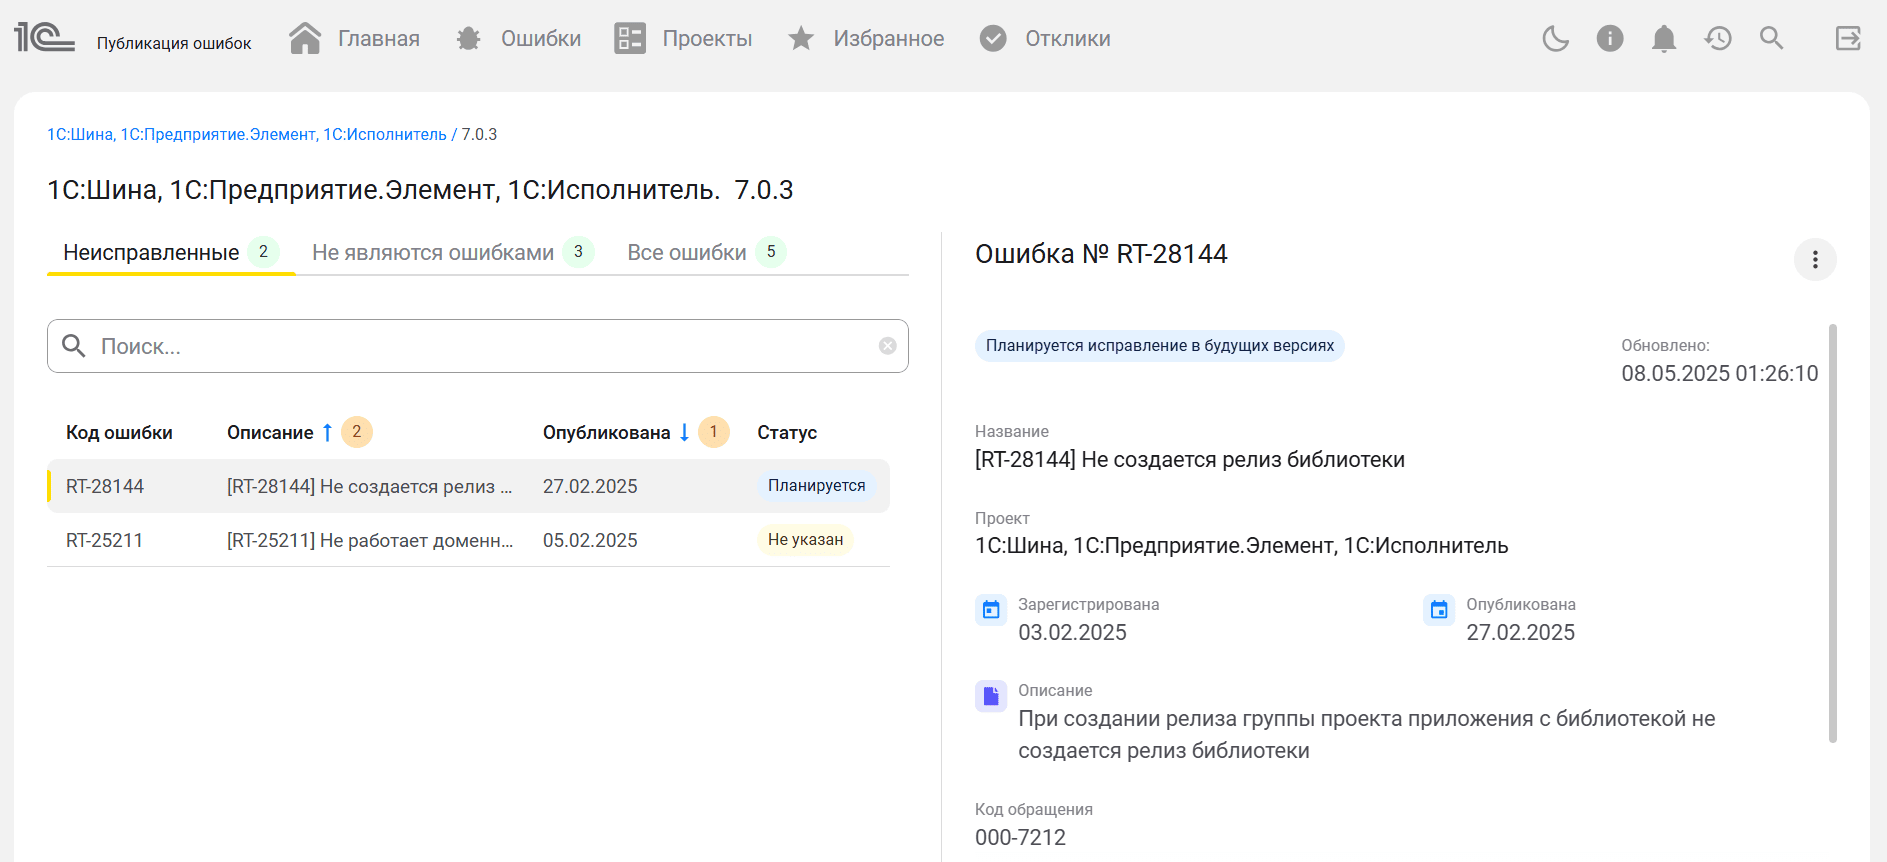Image resolution: width=1887 pixels, height=862 pixels.
Task: Click description '[RT-28144] Не создается релиз ...'
Action: point(370,486)
